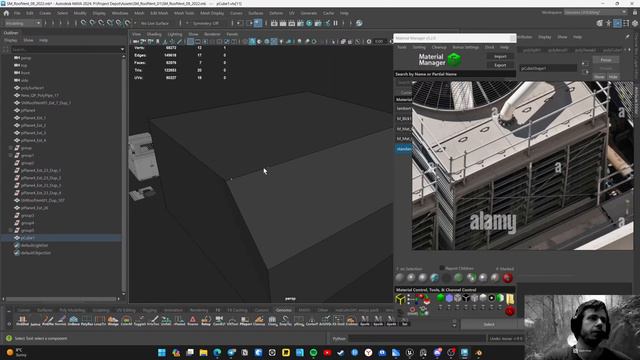The width and height of the screenshot is (640, 360).
Task: Click the camera Bookmarks icon
Action: [x=158, y=41]
